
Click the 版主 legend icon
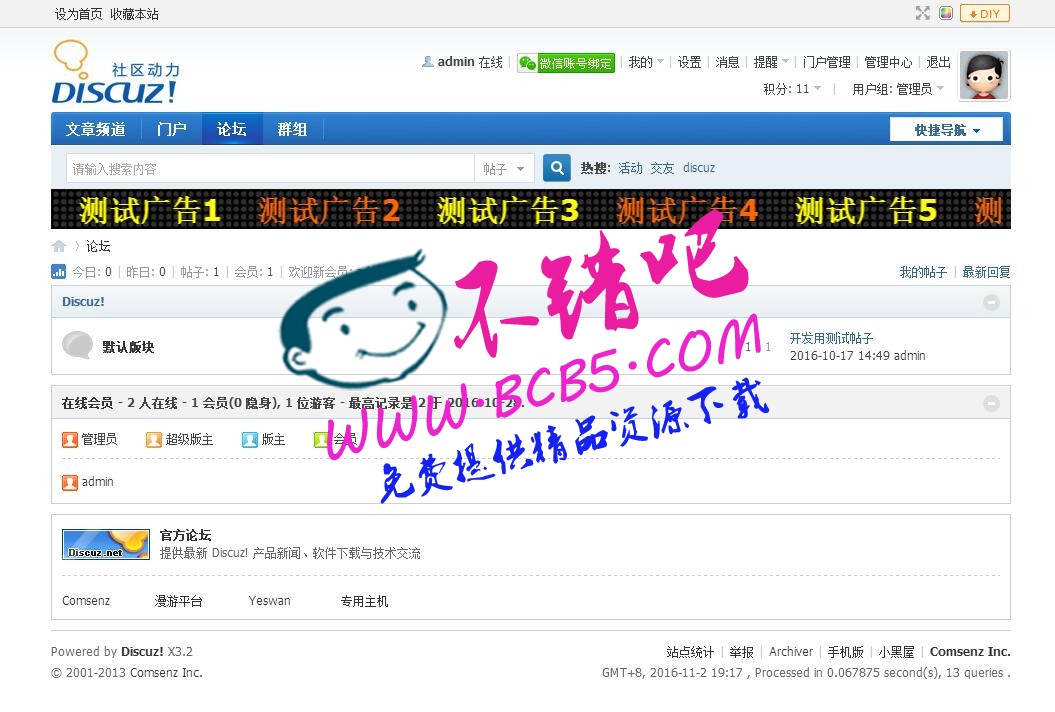(250, 439)
